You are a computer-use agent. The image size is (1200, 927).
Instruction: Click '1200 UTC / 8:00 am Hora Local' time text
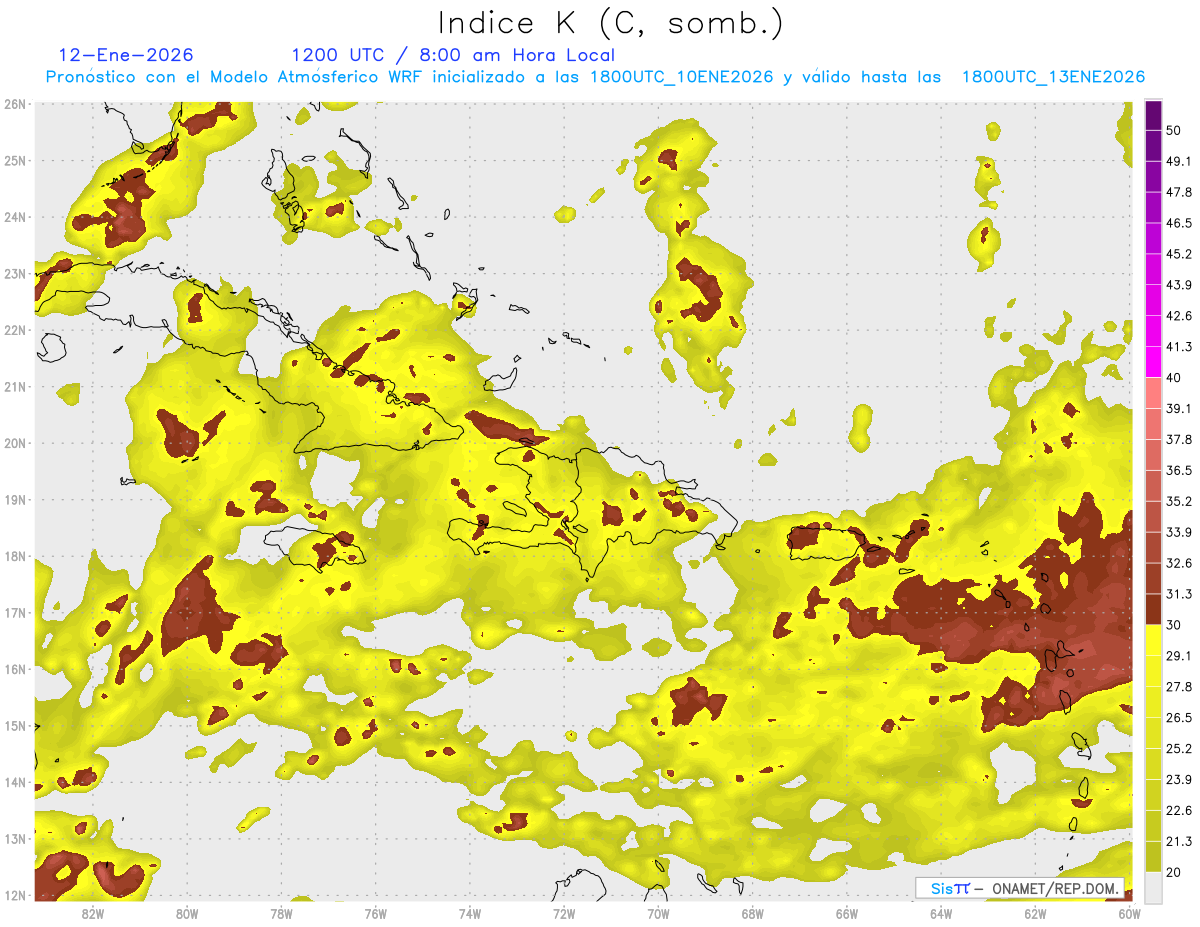(453, 55)
